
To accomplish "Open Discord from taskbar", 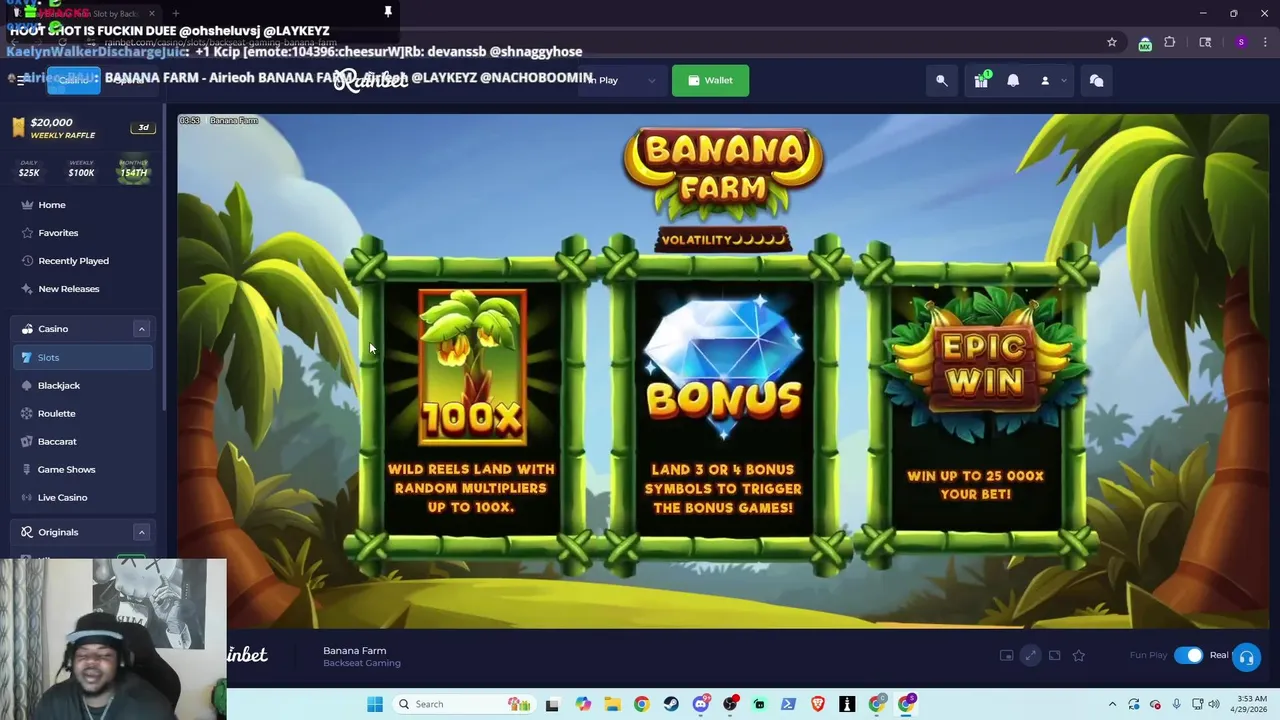I will click(701, 704).
